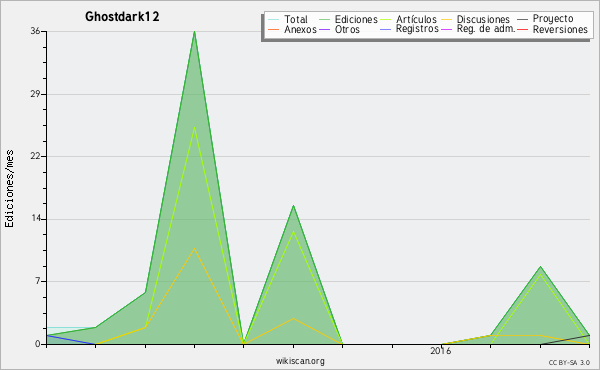
Task: Click the 7 y-axis value
Action: pos(38,281)
